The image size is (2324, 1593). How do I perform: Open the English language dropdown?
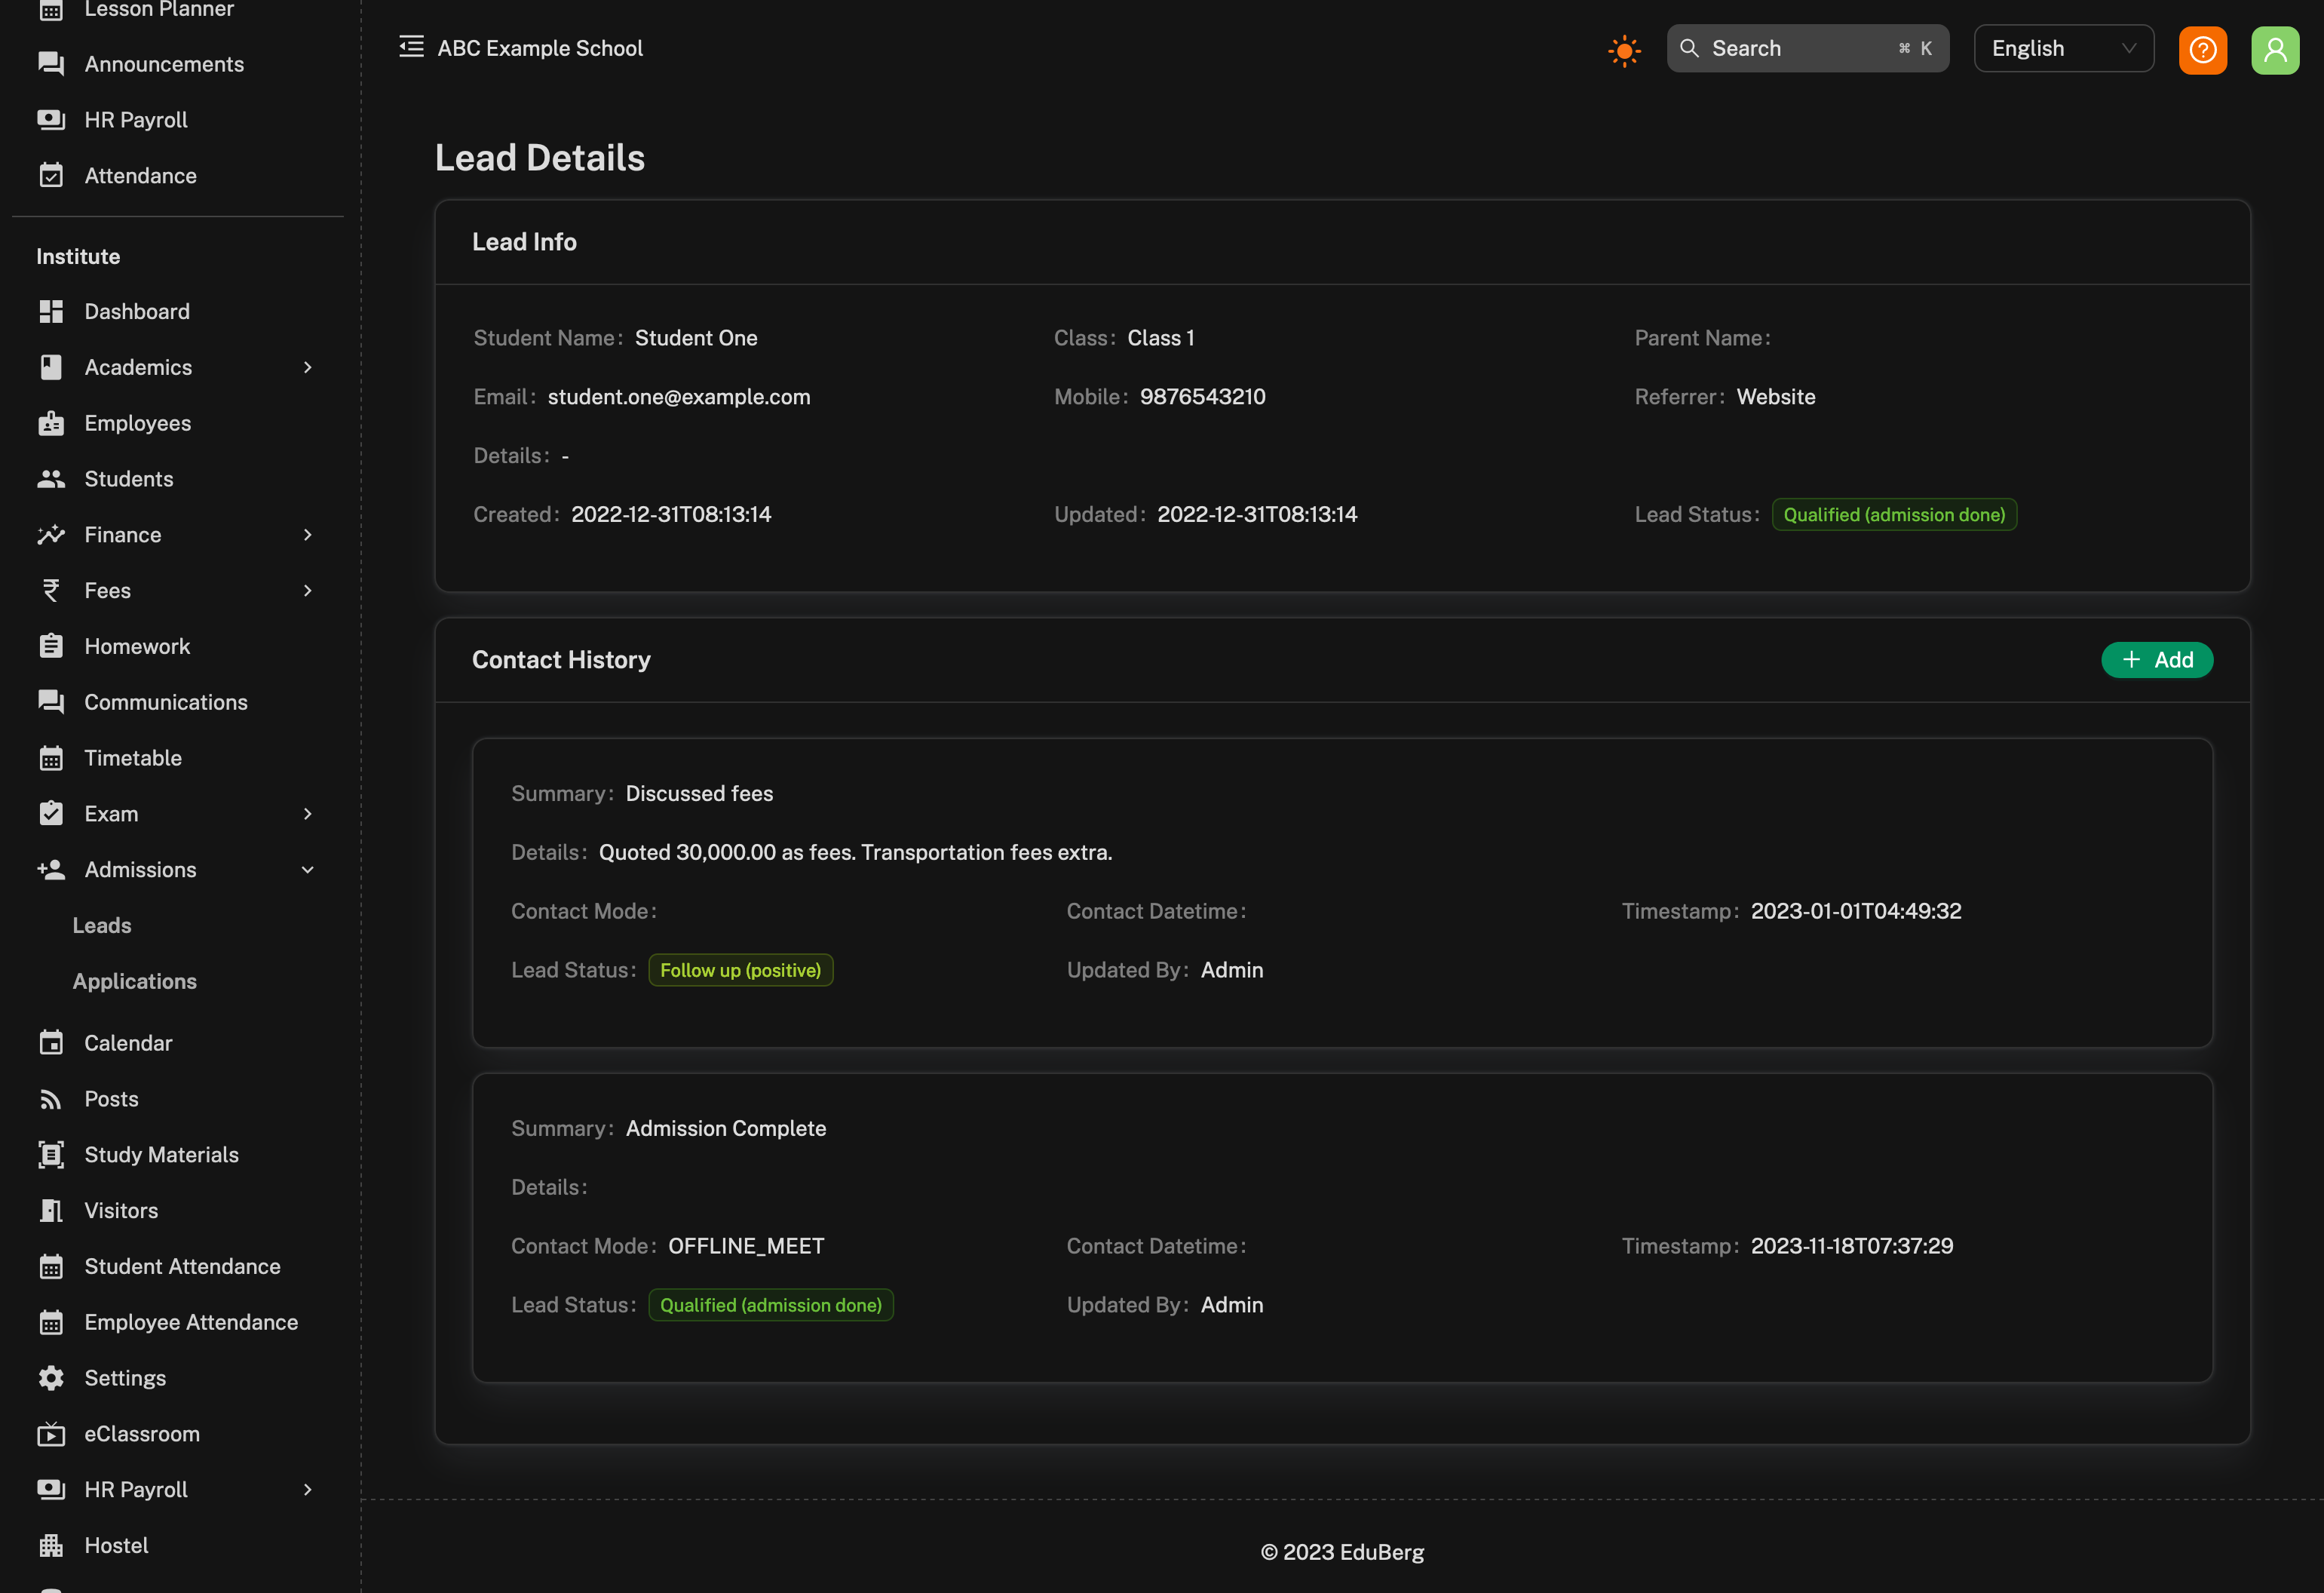click(x=2064, y=48)
